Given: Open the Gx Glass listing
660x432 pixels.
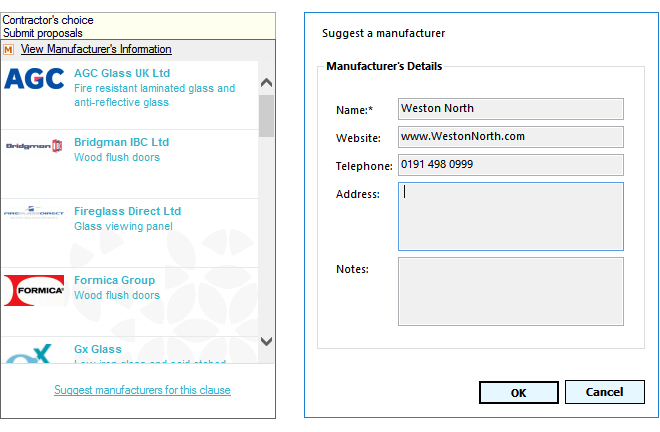Looking at the screenshot, I should click(x=98, y=349).
